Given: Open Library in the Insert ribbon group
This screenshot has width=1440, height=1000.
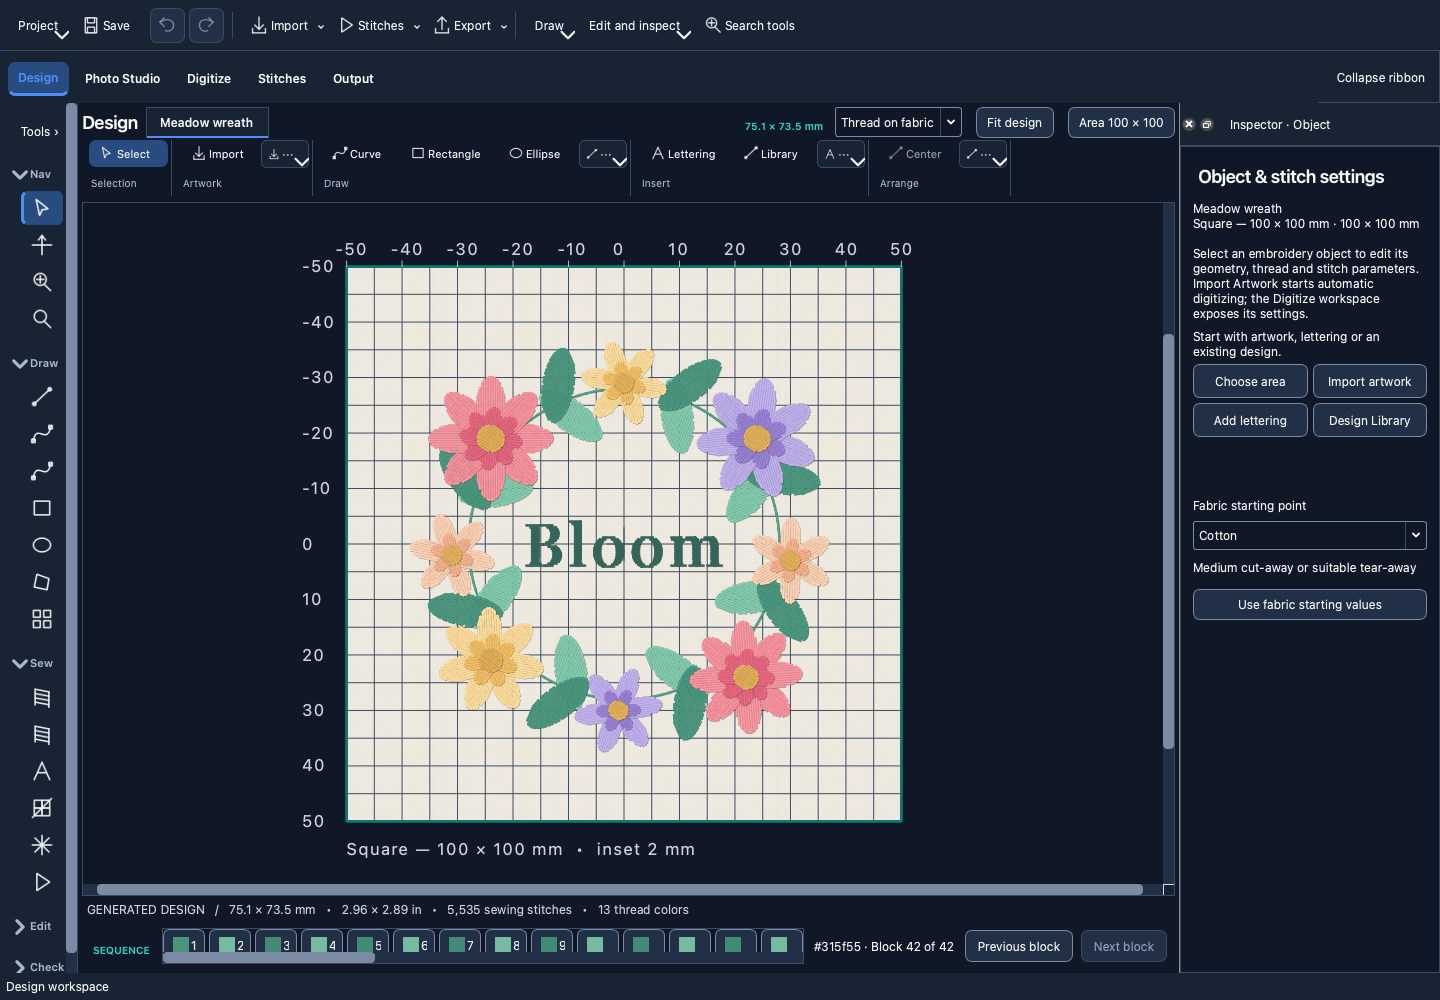Looking at the screenshot, I should 771,154.
